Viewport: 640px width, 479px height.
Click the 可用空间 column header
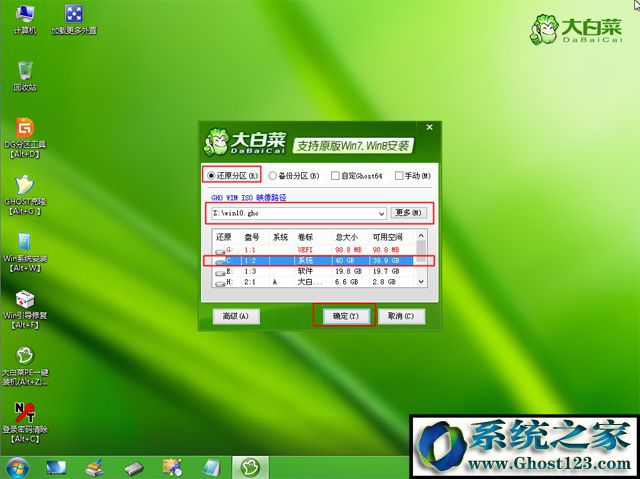(387, 237)
